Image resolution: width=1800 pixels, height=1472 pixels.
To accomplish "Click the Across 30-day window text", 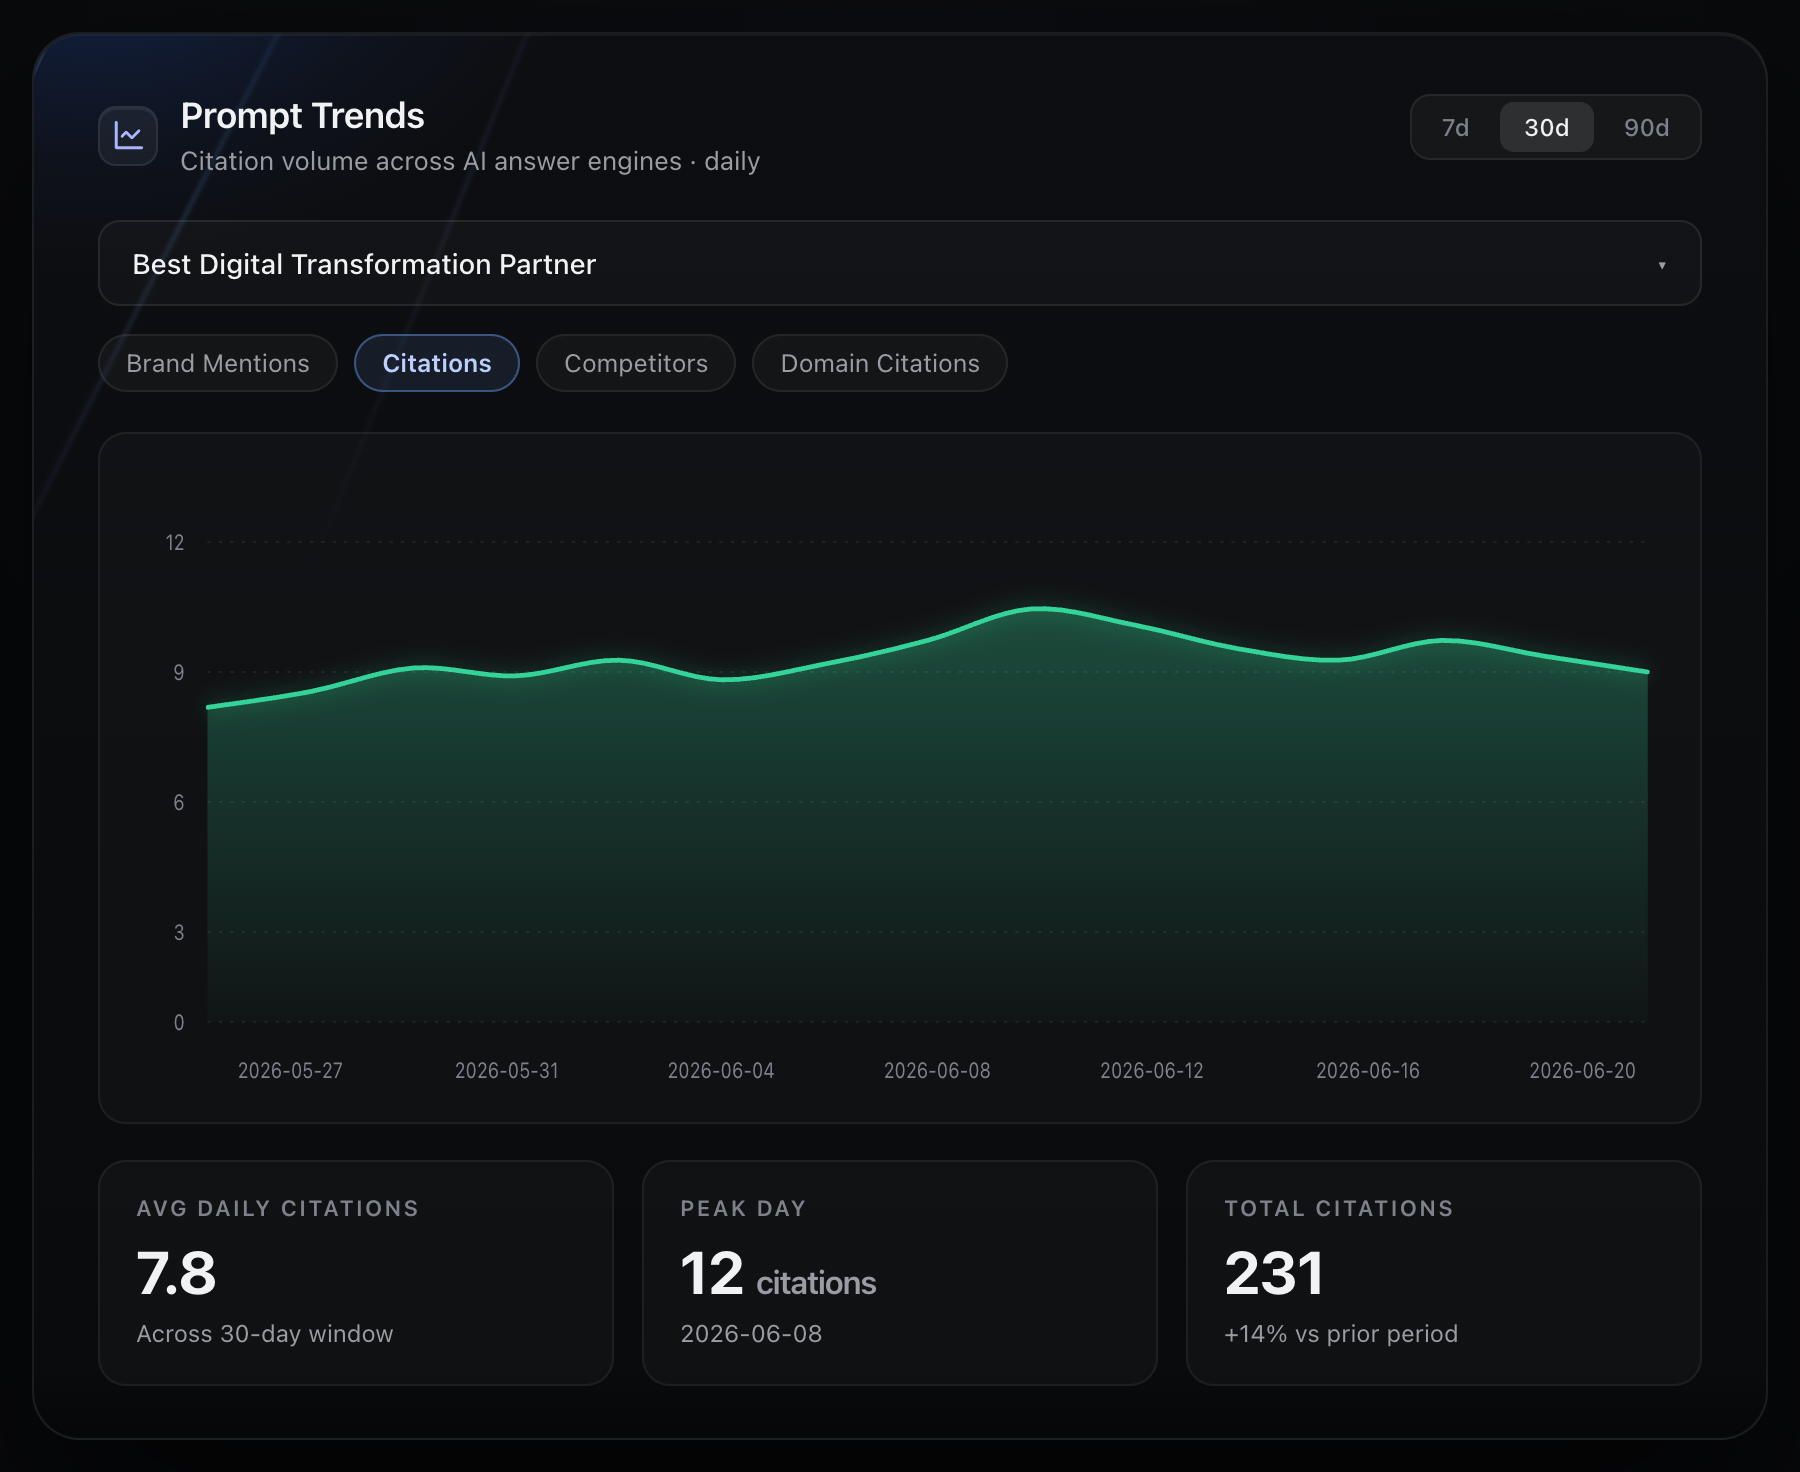I will pos(265,1334).
